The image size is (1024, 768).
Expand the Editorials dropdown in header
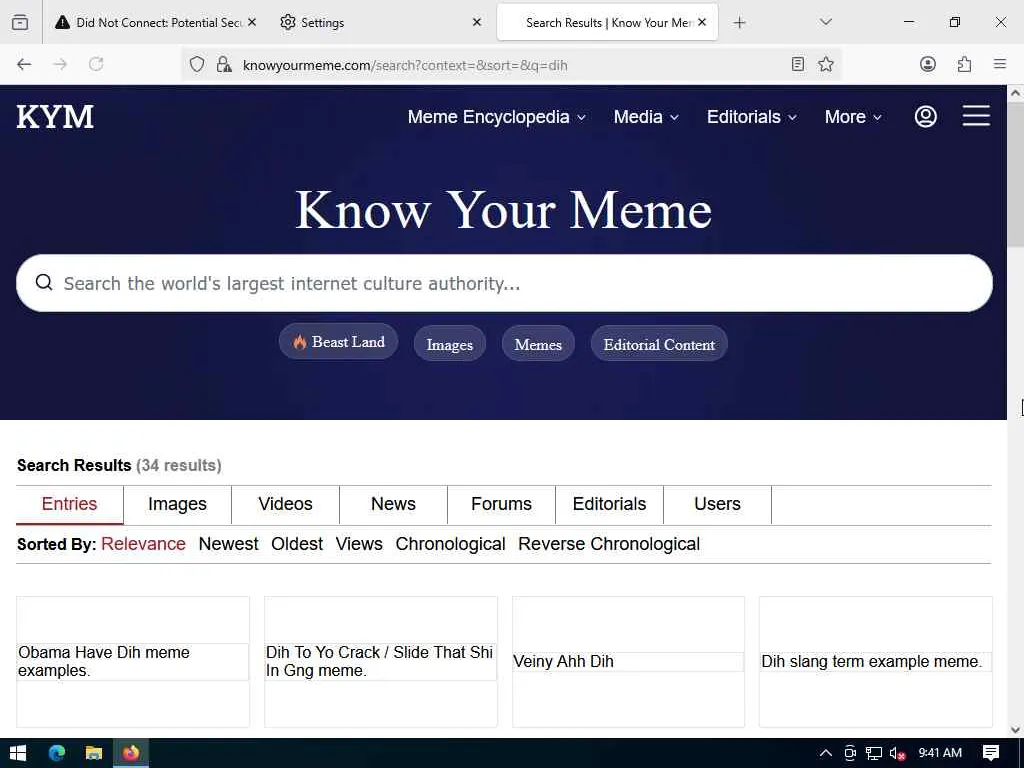pyautogui.click(x=752, y=117)
